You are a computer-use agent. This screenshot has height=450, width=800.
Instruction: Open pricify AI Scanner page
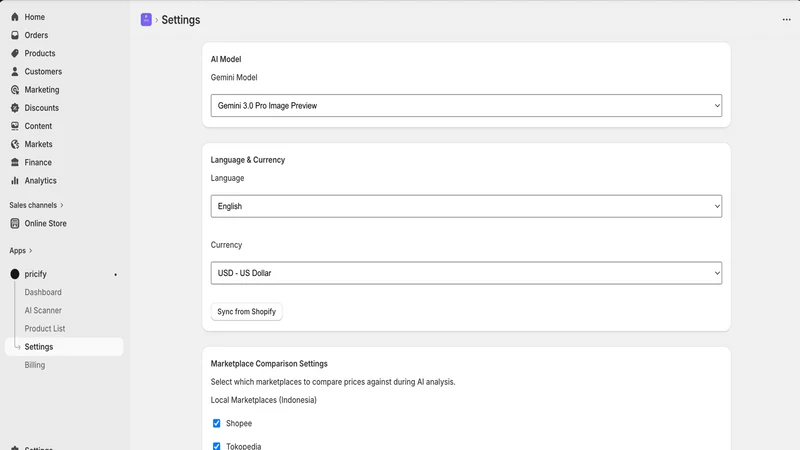(43, 310)
